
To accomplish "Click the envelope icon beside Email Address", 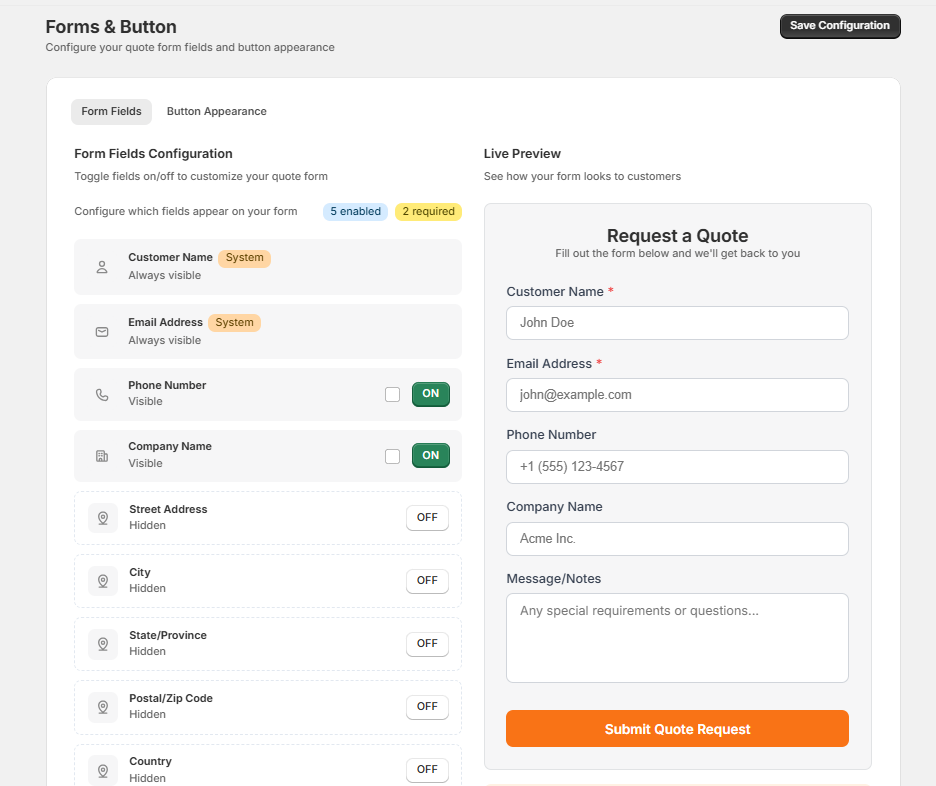I will 101,331.
